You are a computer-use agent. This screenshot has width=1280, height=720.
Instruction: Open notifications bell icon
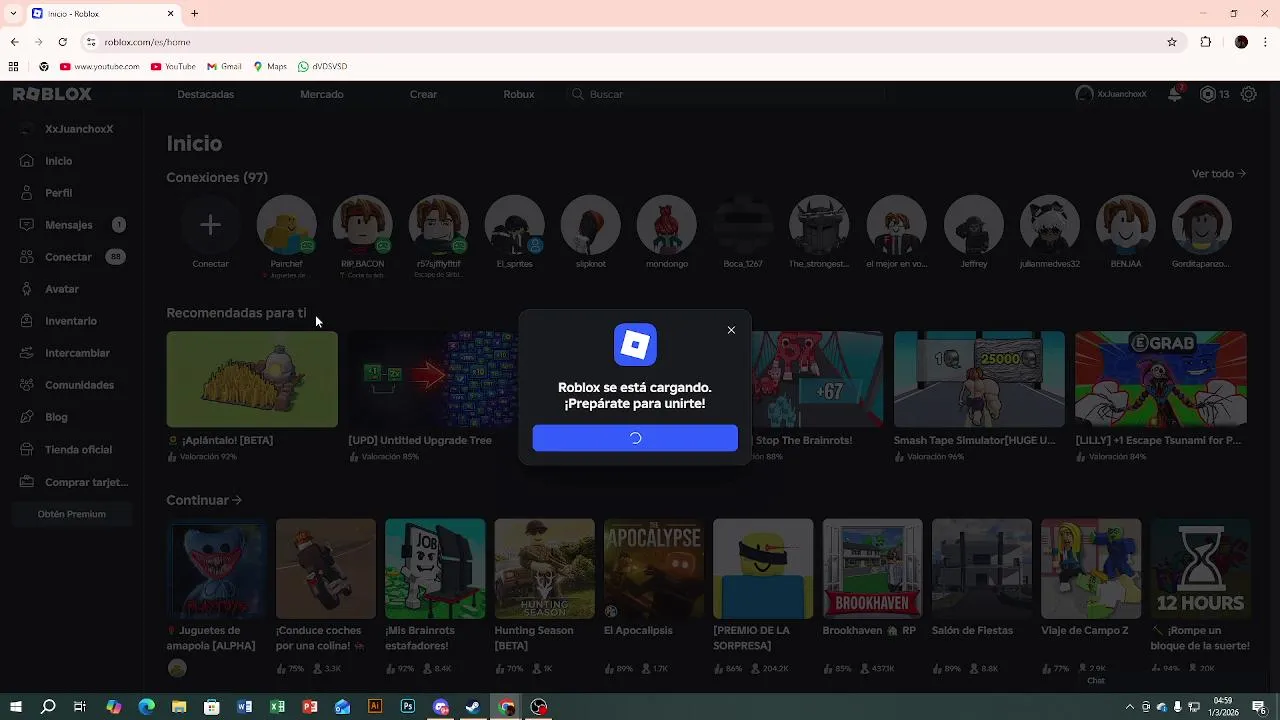tap(1175, 94)
